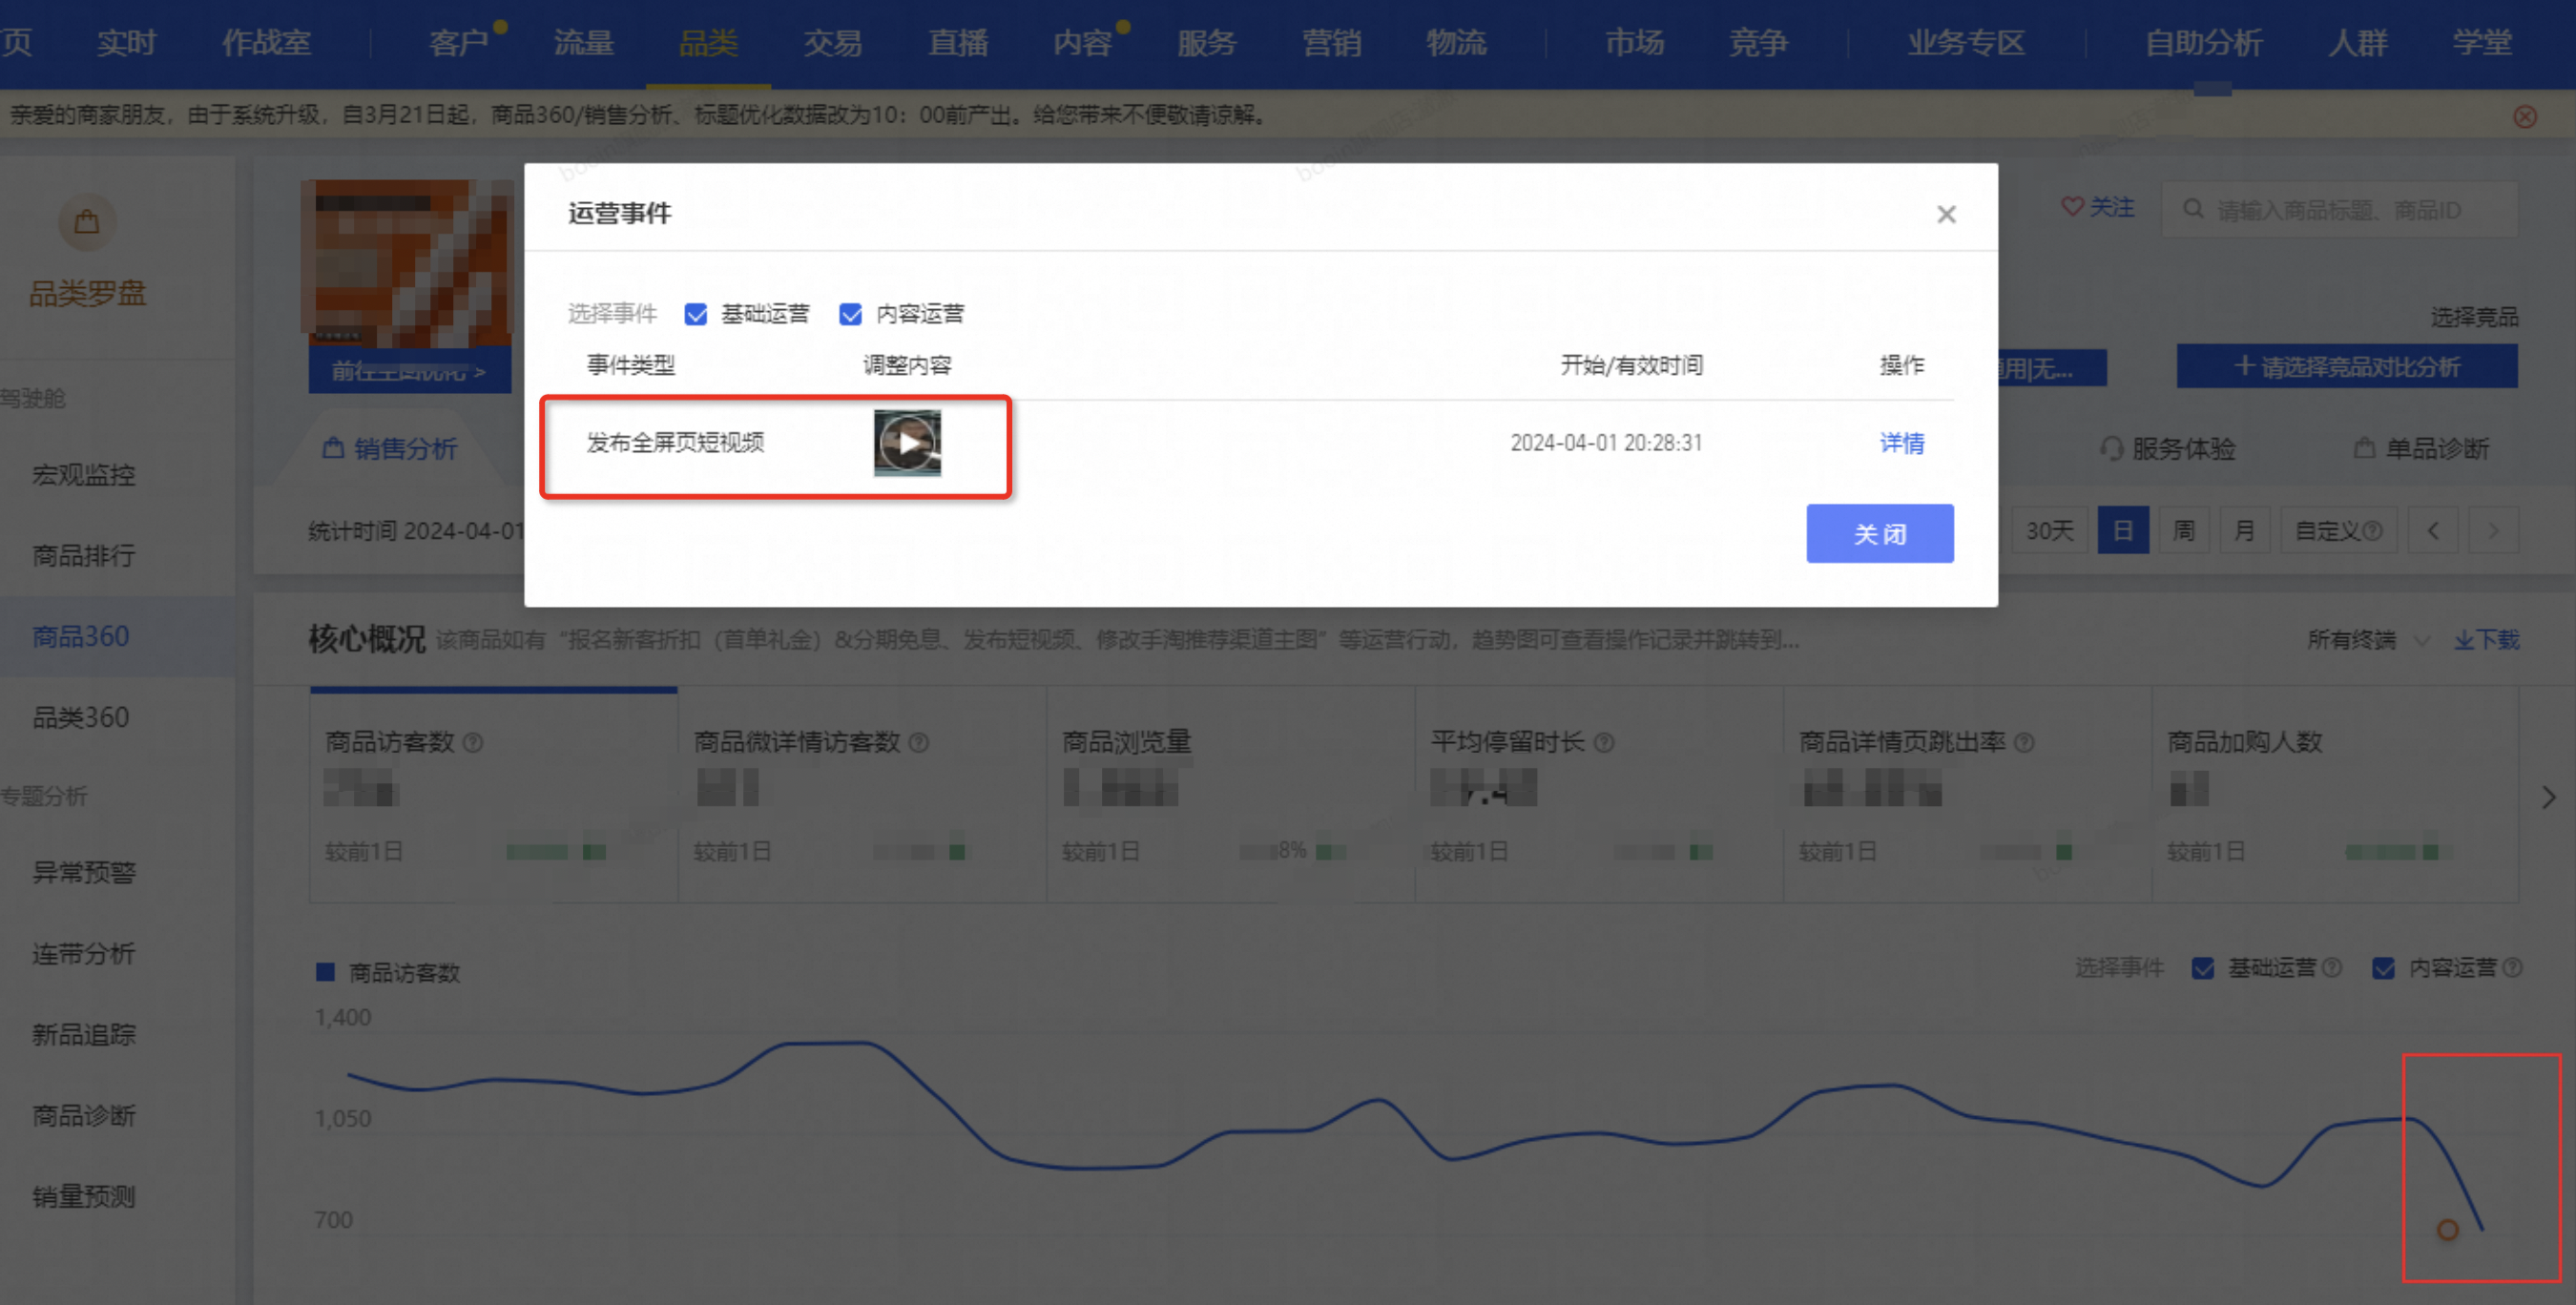
Task: Select the 周 time granularity
Action: 2183,530
